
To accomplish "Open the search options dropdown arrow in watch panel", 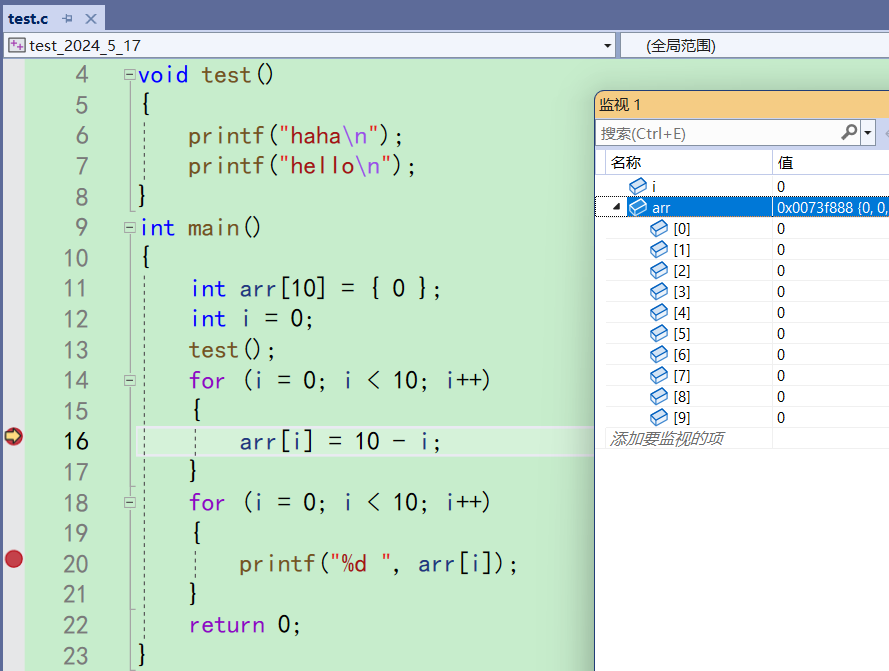I will coord(867,133).
